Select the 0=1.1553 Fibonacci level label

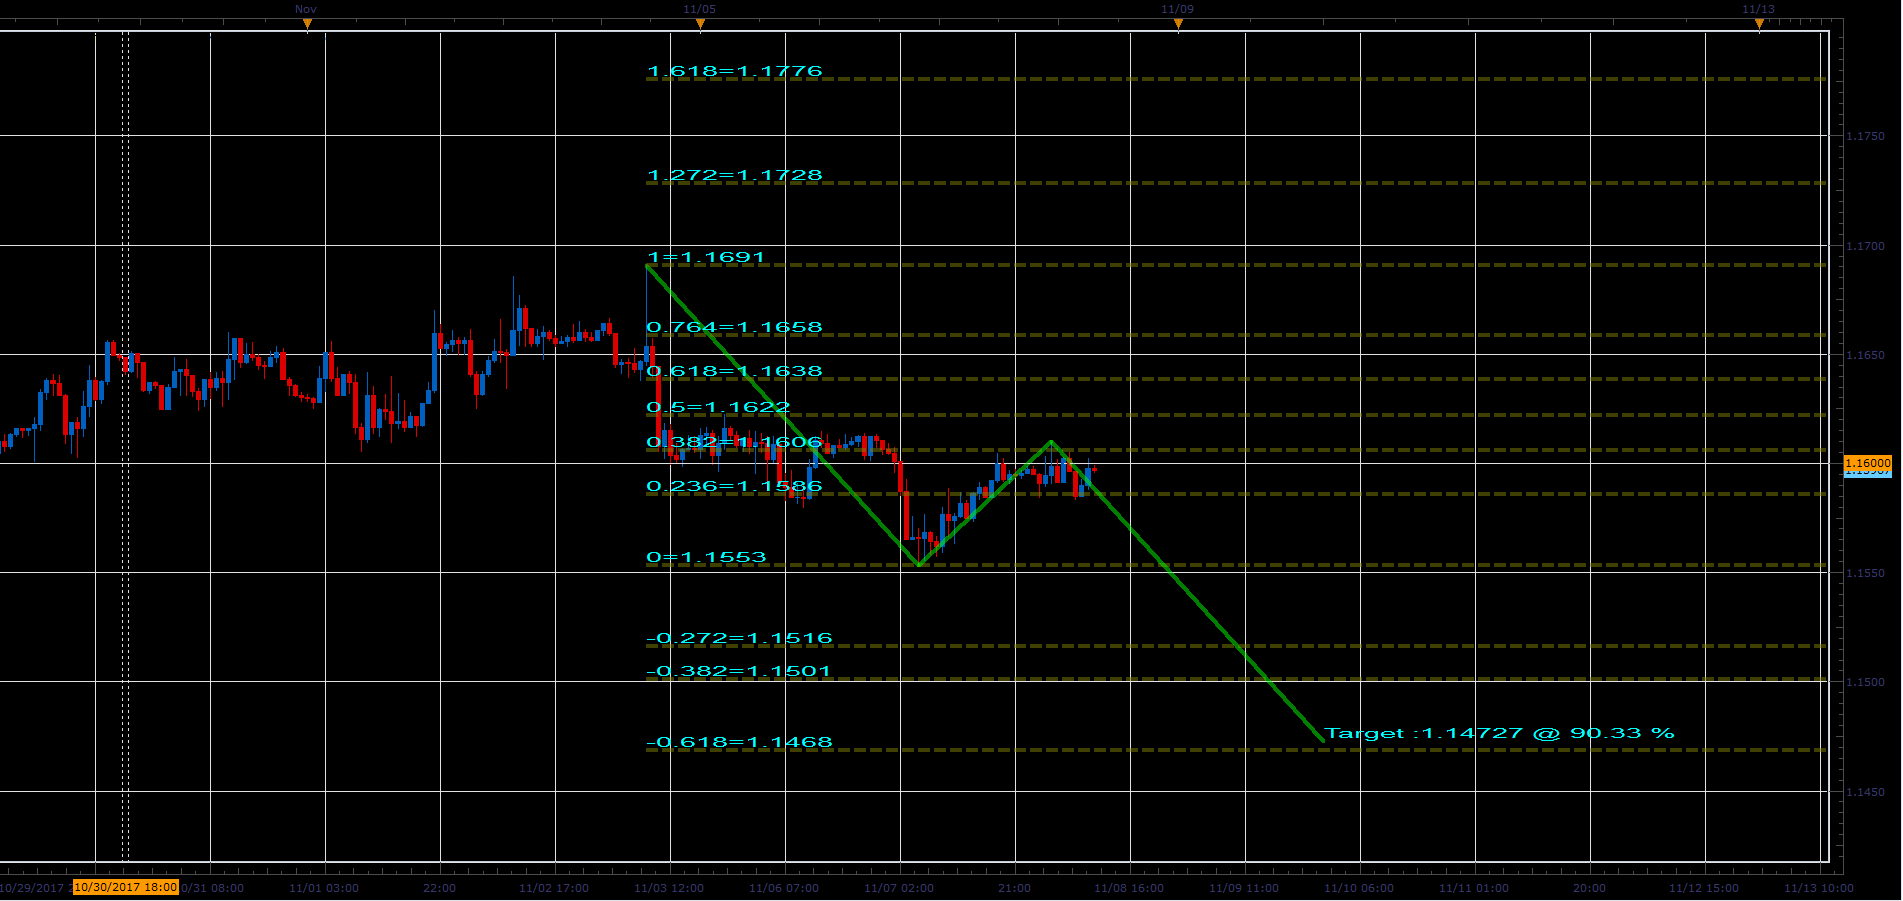coord(707,557)
